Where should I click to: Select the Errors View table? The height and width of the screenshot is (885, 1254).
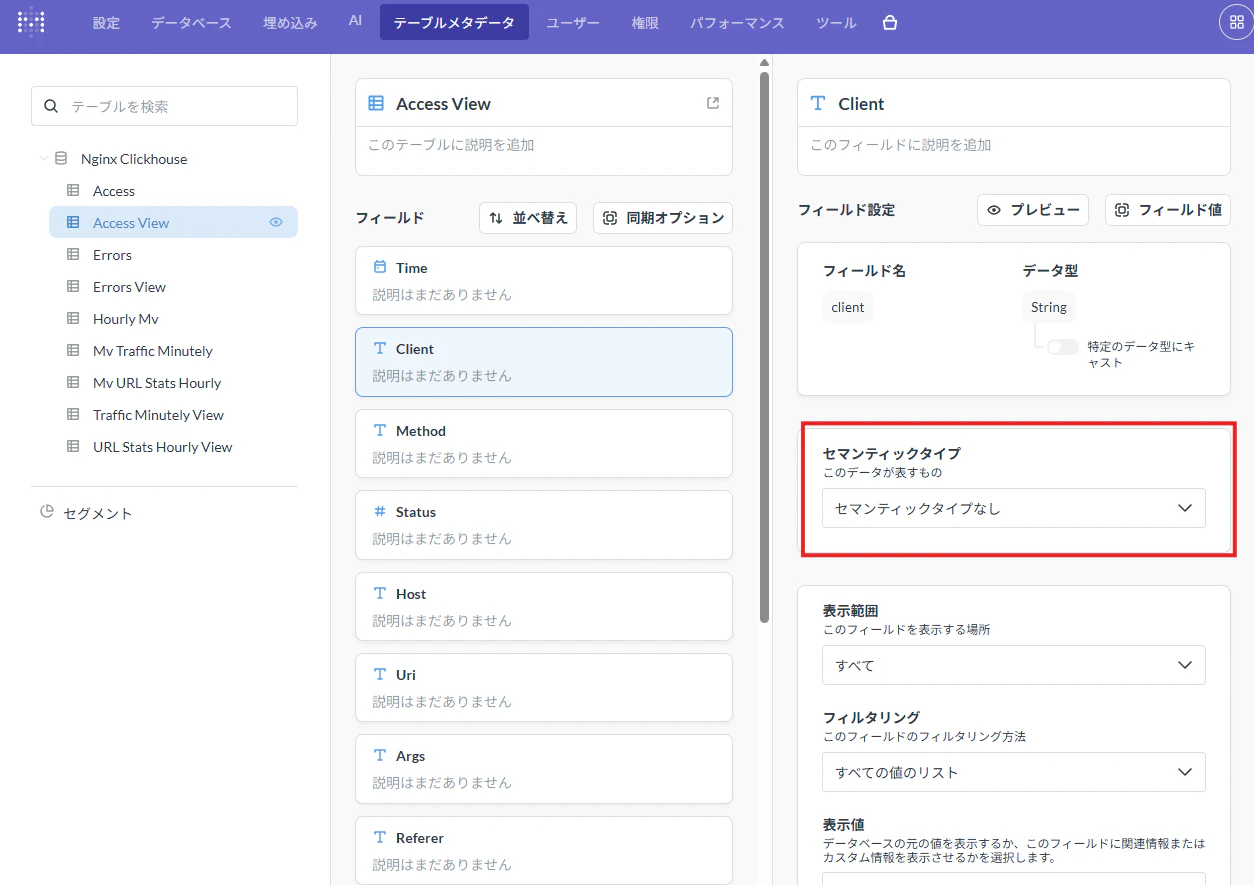[173, 286]
